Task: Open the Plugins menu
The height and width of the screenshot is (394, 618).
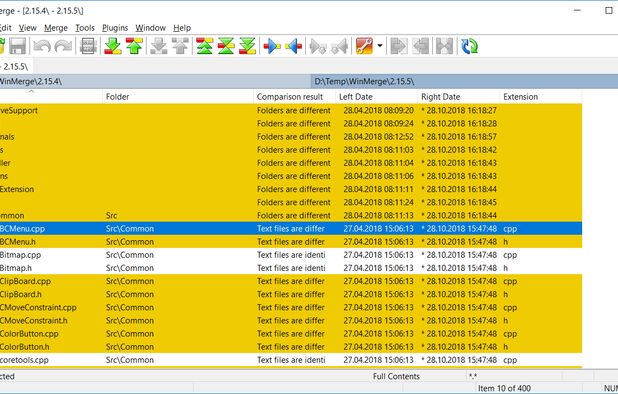Action: coord(115,28)
